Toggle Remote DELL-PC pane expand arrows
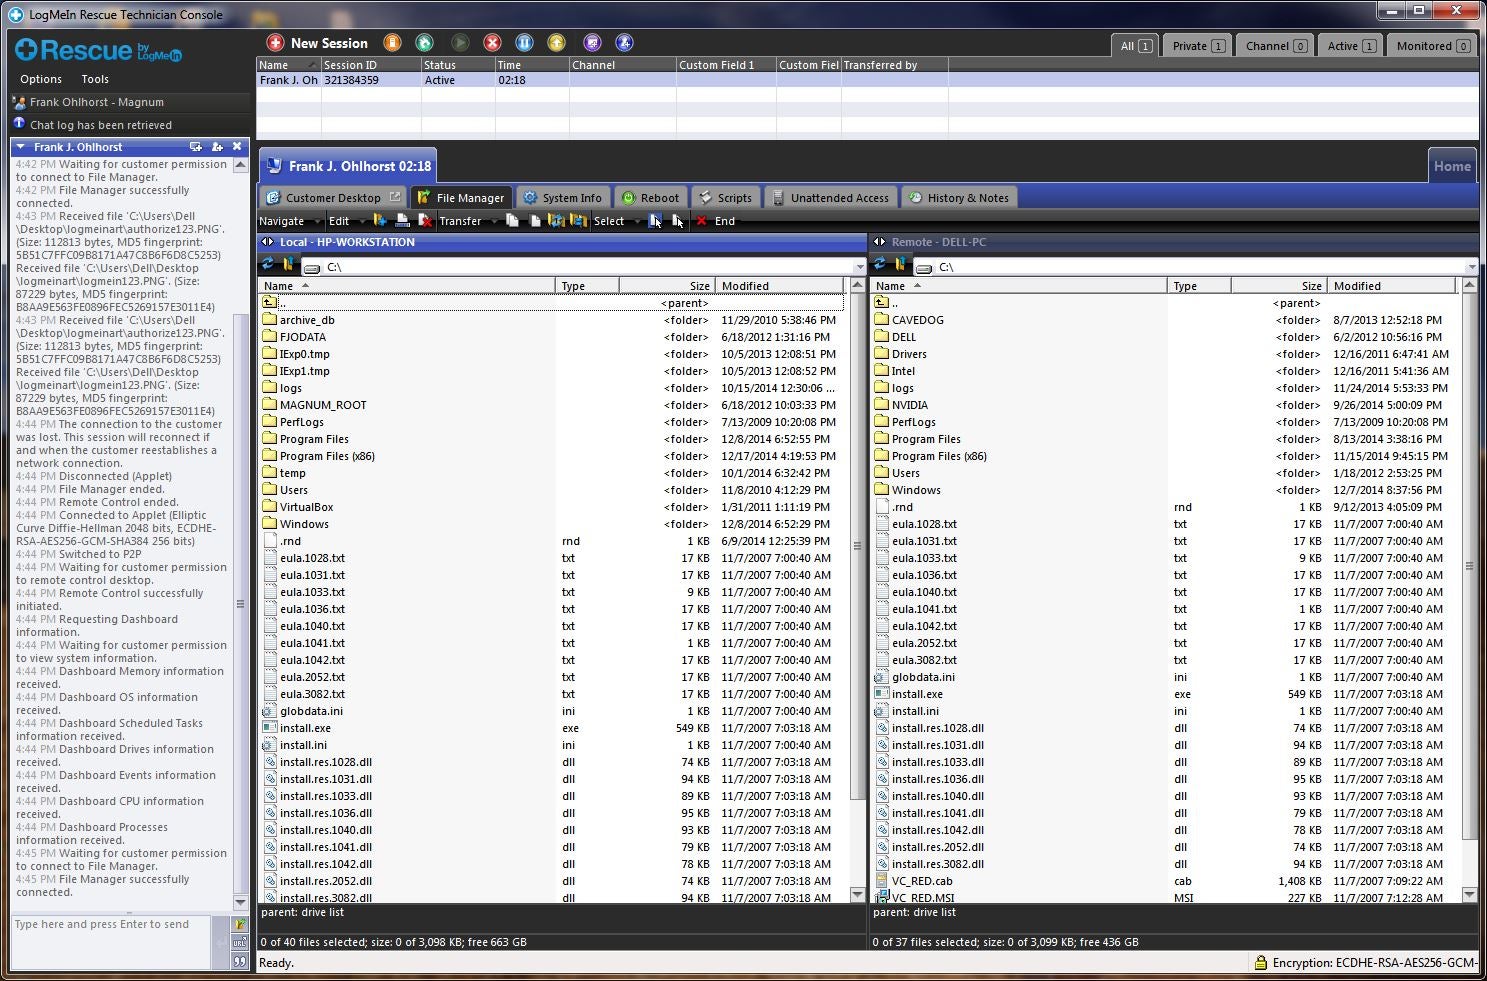Image resolution: width=1487 pixels, height=981 pixels. pyautogui.click(x=879, y=242)
